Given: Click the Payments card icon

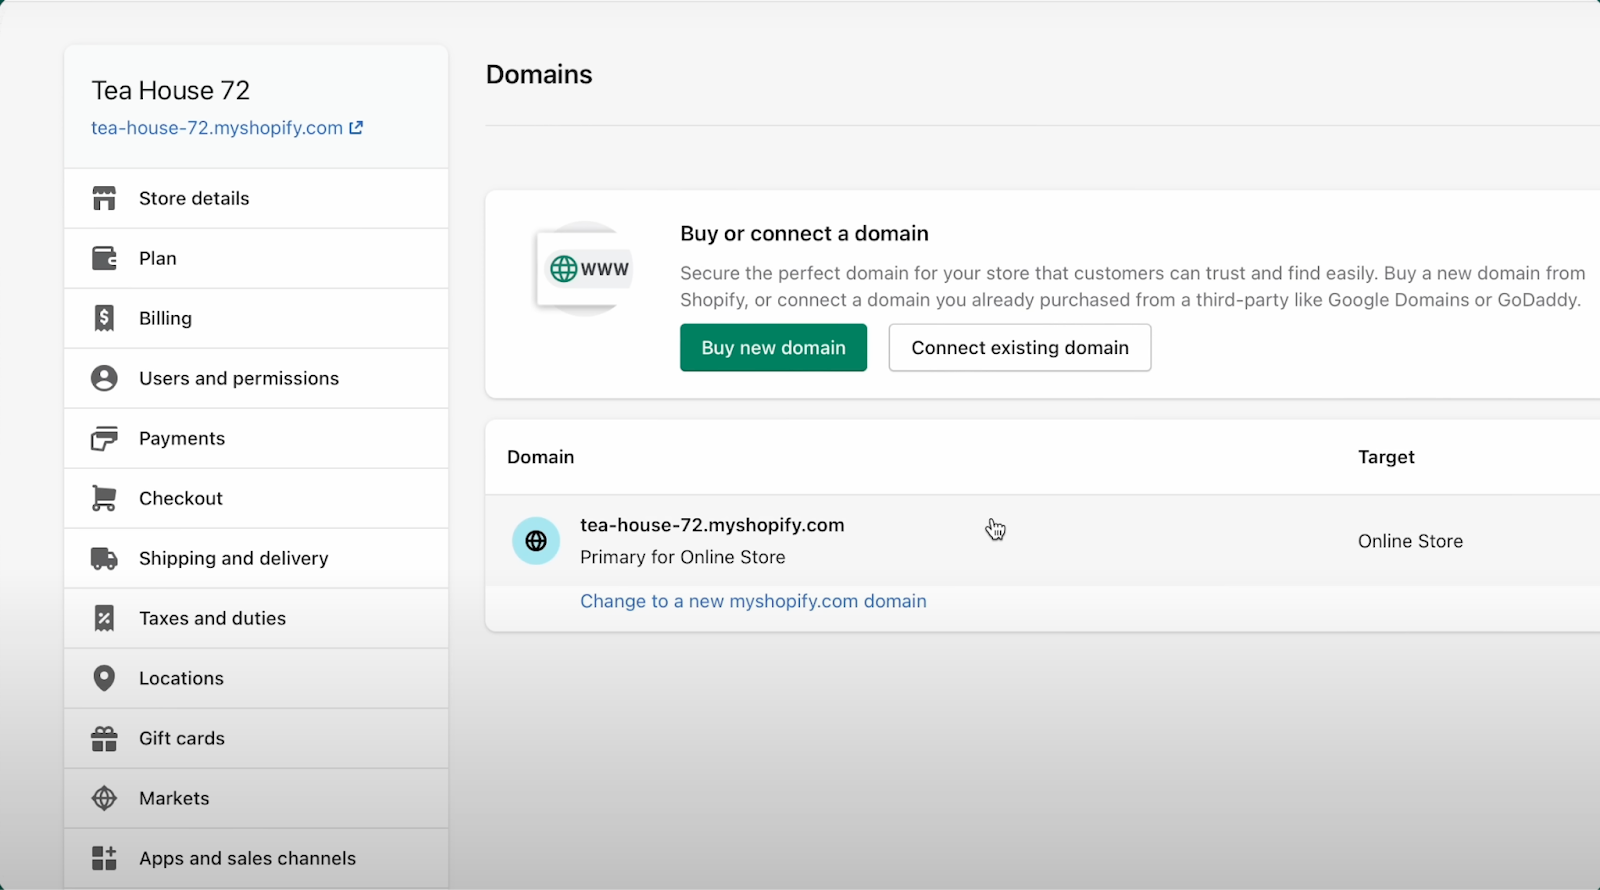Looking at the screenshot, I should (104, 438).
